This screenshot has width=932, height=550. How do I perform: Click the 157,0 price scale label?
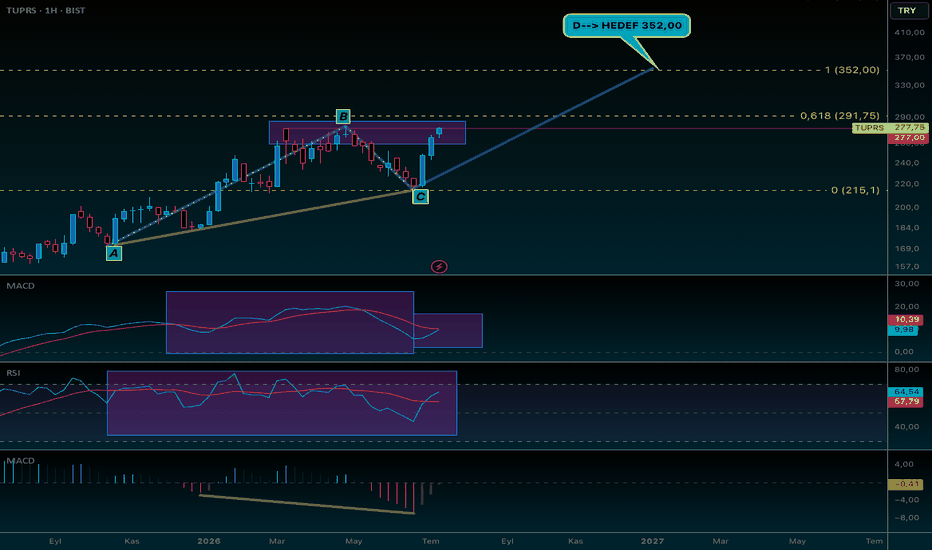[x=907, y=267]
